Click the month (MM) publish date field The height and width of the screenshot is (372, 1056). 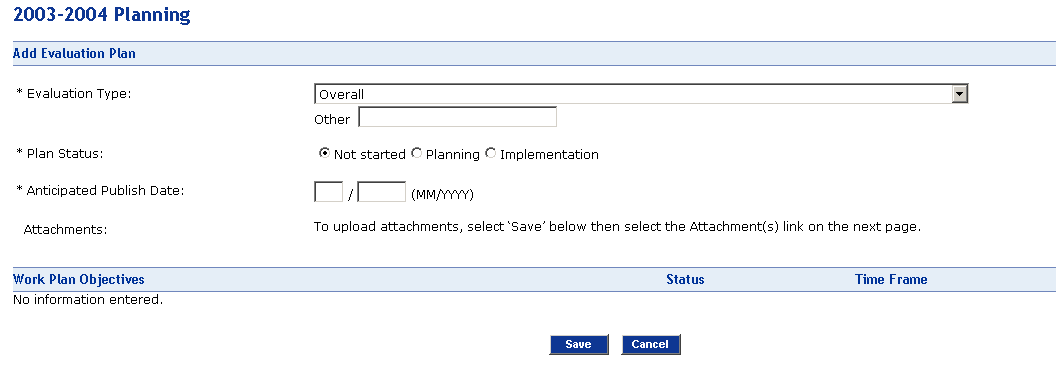329,192
